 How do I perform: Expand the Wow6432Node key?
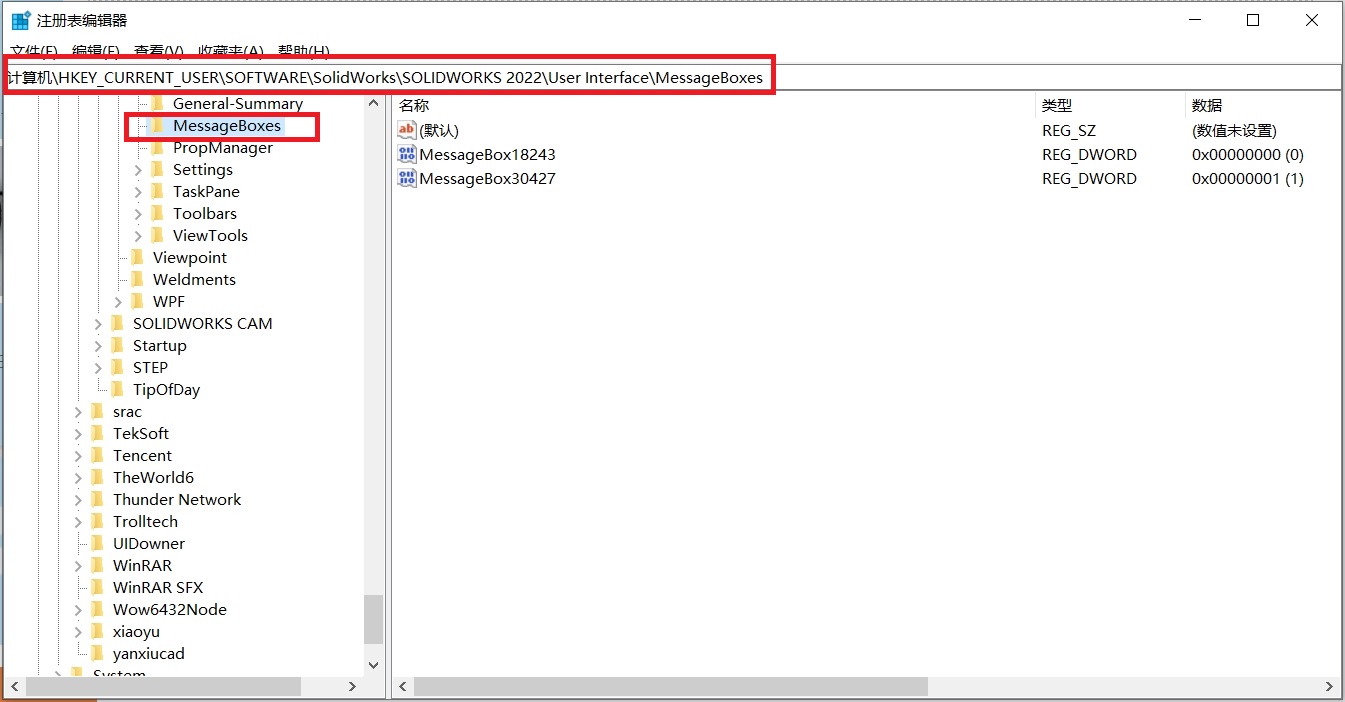[78, 610]
